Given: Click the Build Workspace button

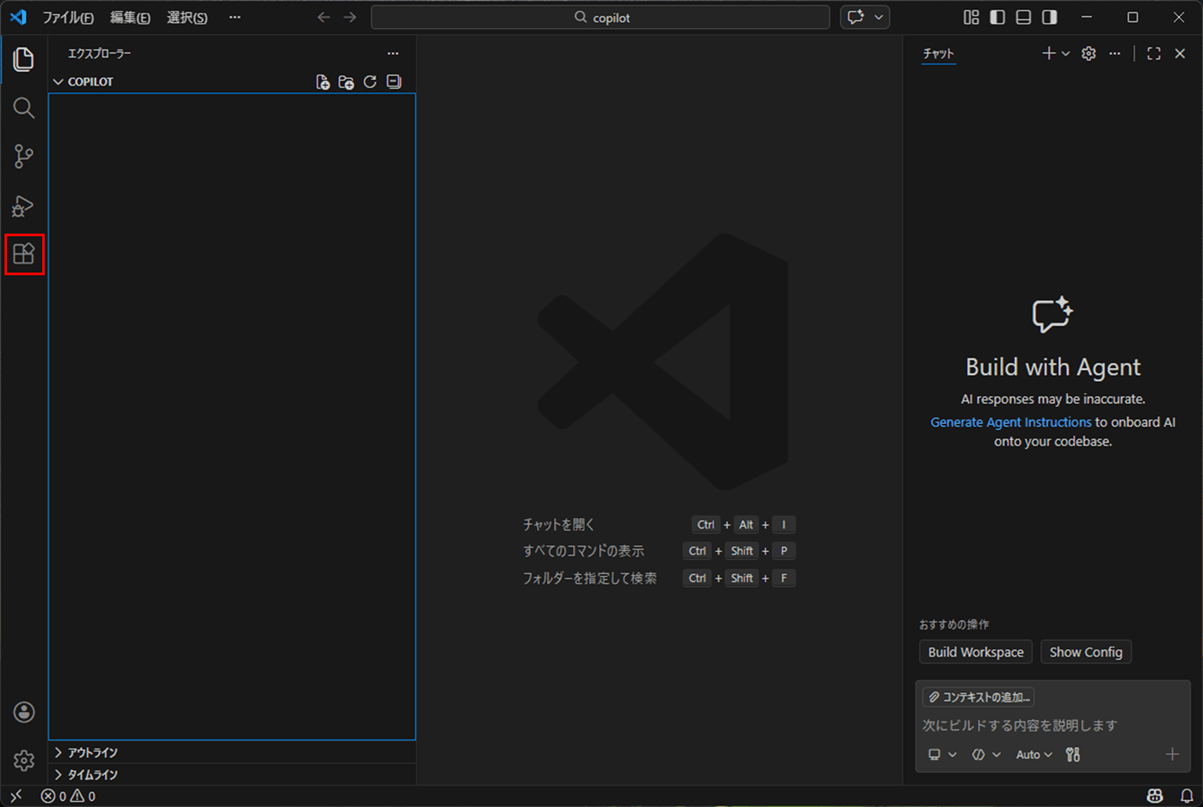Looking at the screenshot, I should coord(975,651).
